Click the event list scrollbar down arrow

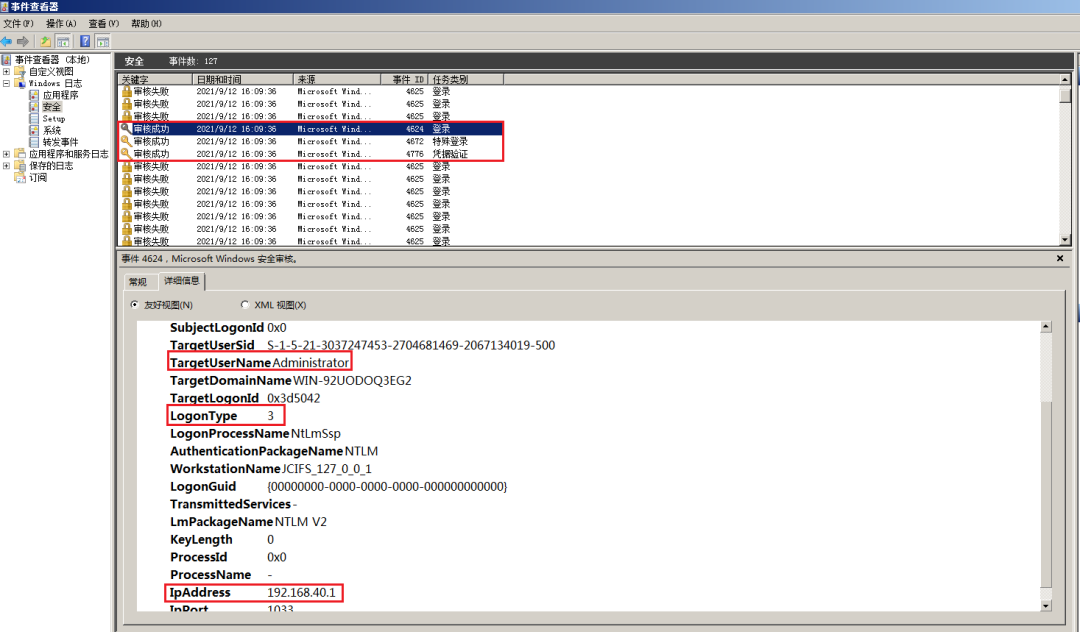click(1066, 240)
